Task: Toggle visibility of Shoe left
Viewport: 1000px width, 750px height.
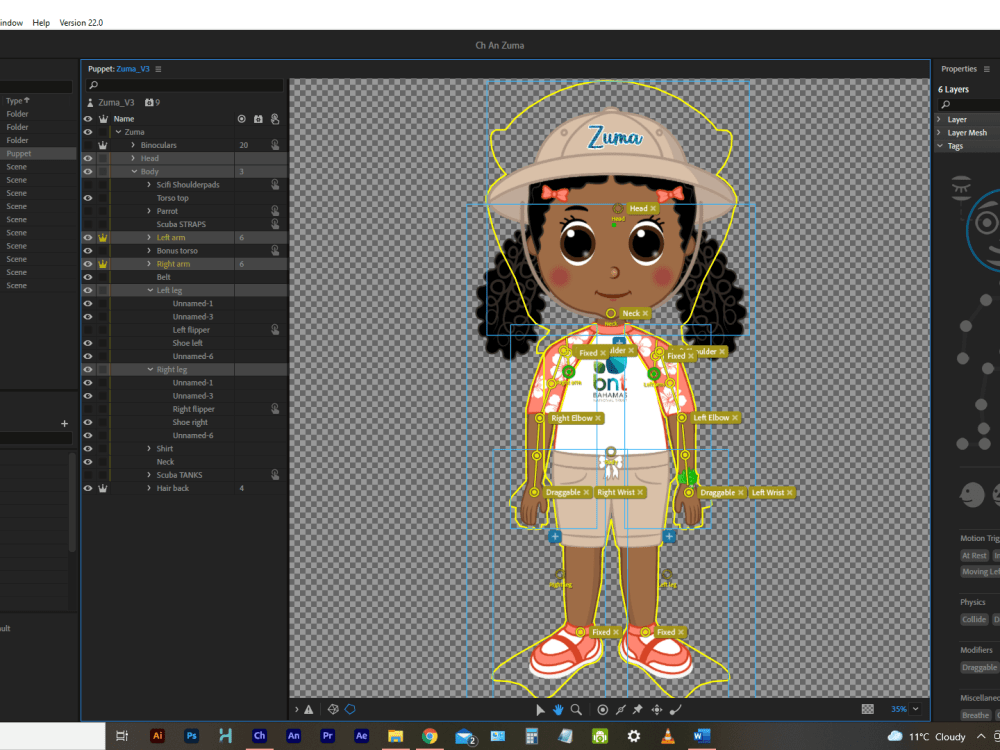Action: tap(88, 343)
